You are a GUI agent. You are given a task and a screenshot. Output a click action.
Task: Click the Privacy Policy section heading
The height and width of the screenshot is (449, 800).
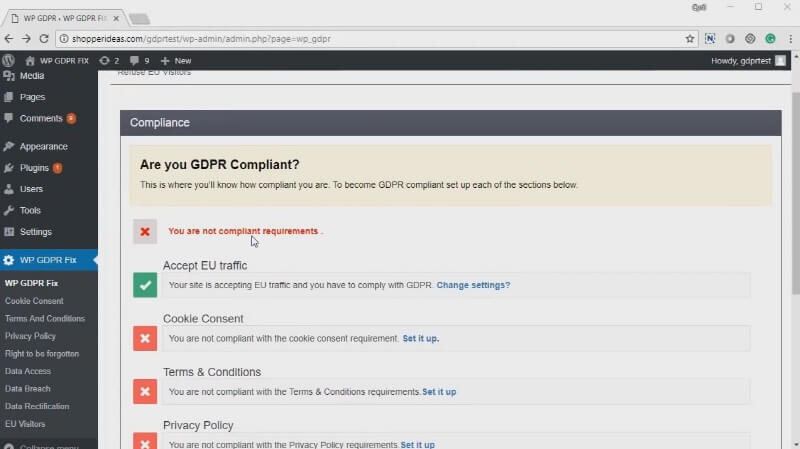pyautogui.click(x=198, y=425)
